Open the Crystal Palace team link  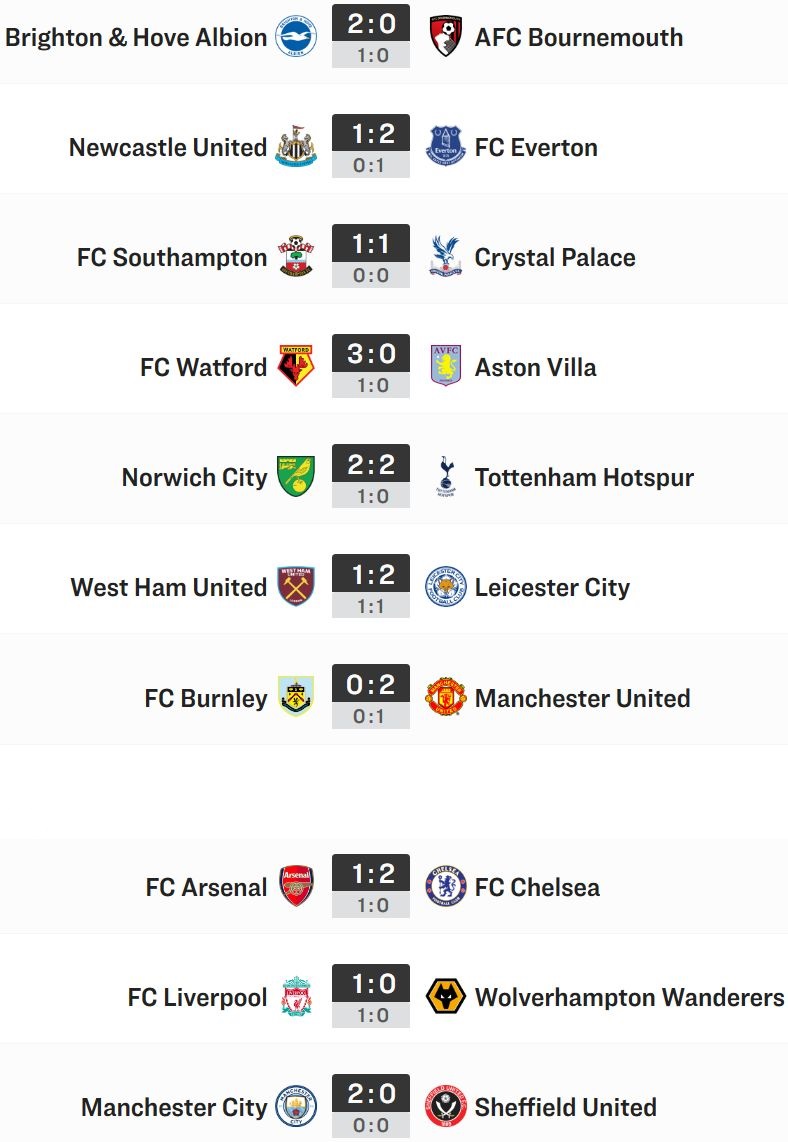click(x=555, y=257)
